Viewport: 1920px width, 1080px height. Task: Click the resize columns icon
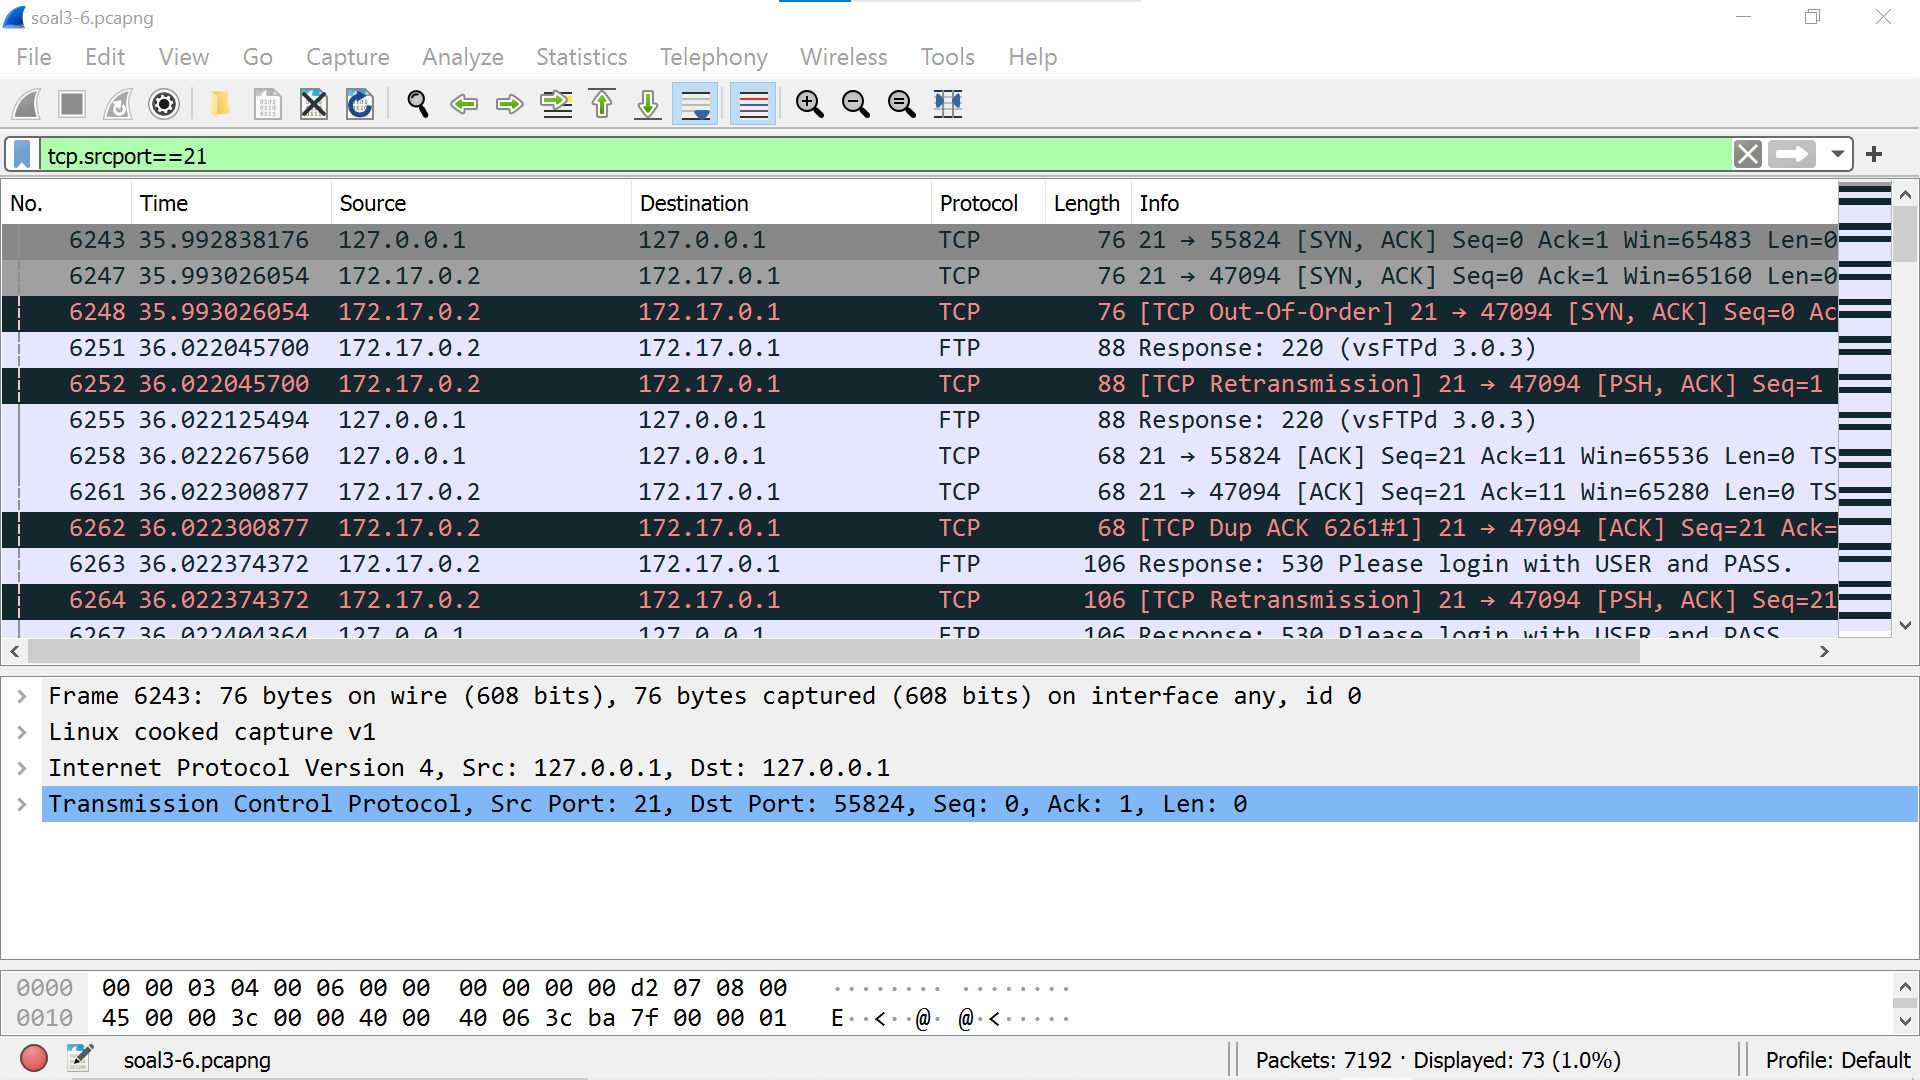[947, 104]
